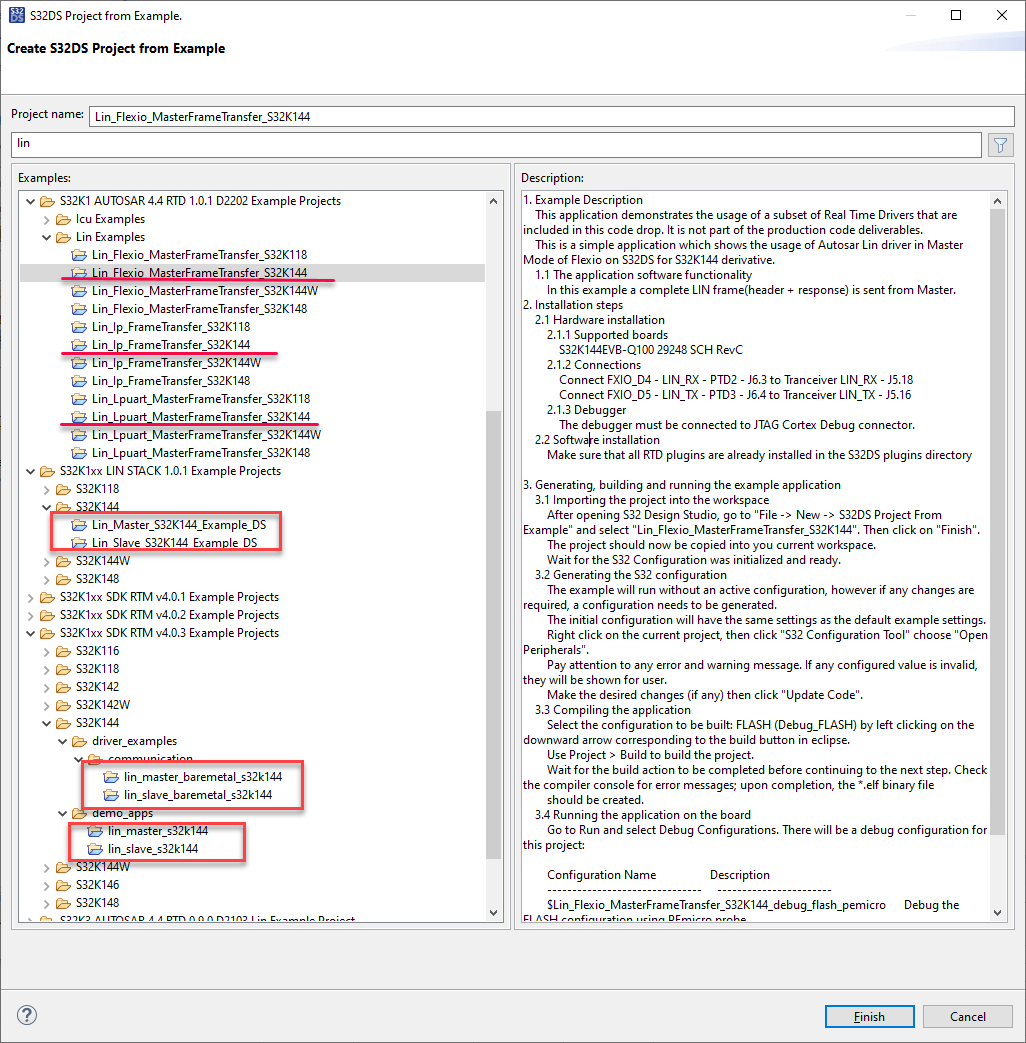Click the filter icon beside the search box
Viewport: 1026px width, 1043px height.
tap(999, 145)
